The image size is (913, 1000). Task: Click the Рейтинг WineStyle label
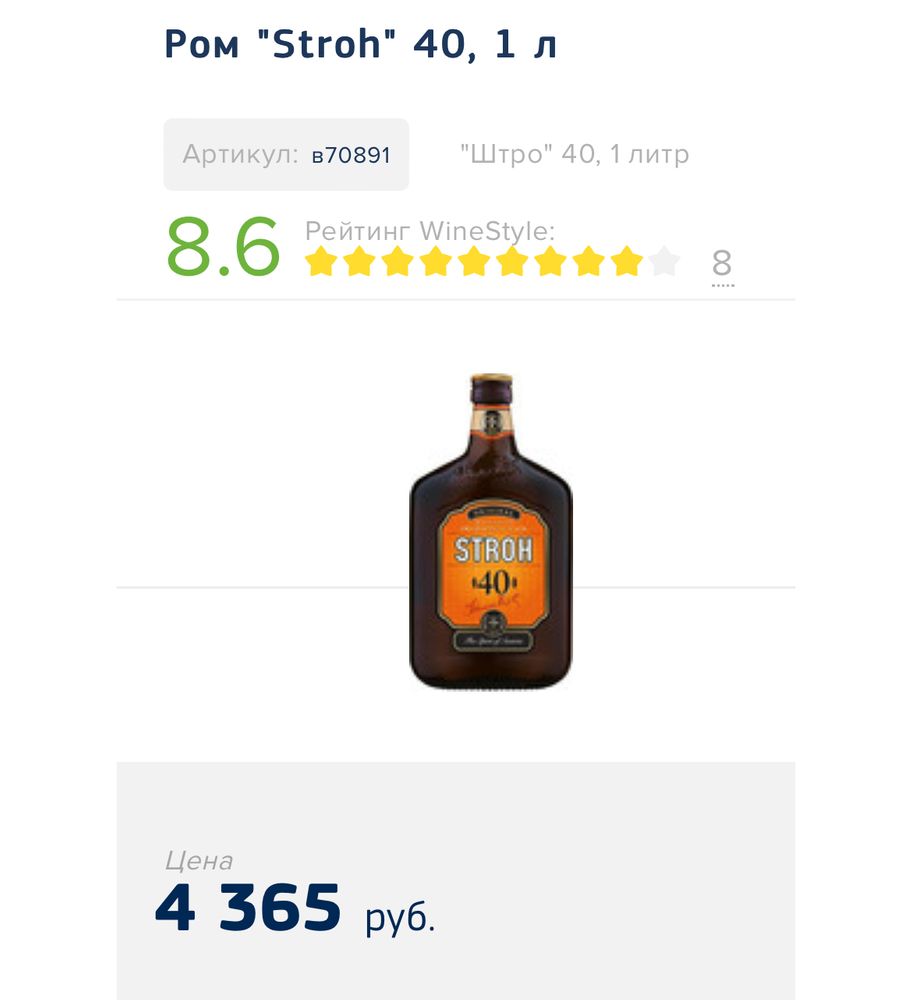tap(429, 231)
